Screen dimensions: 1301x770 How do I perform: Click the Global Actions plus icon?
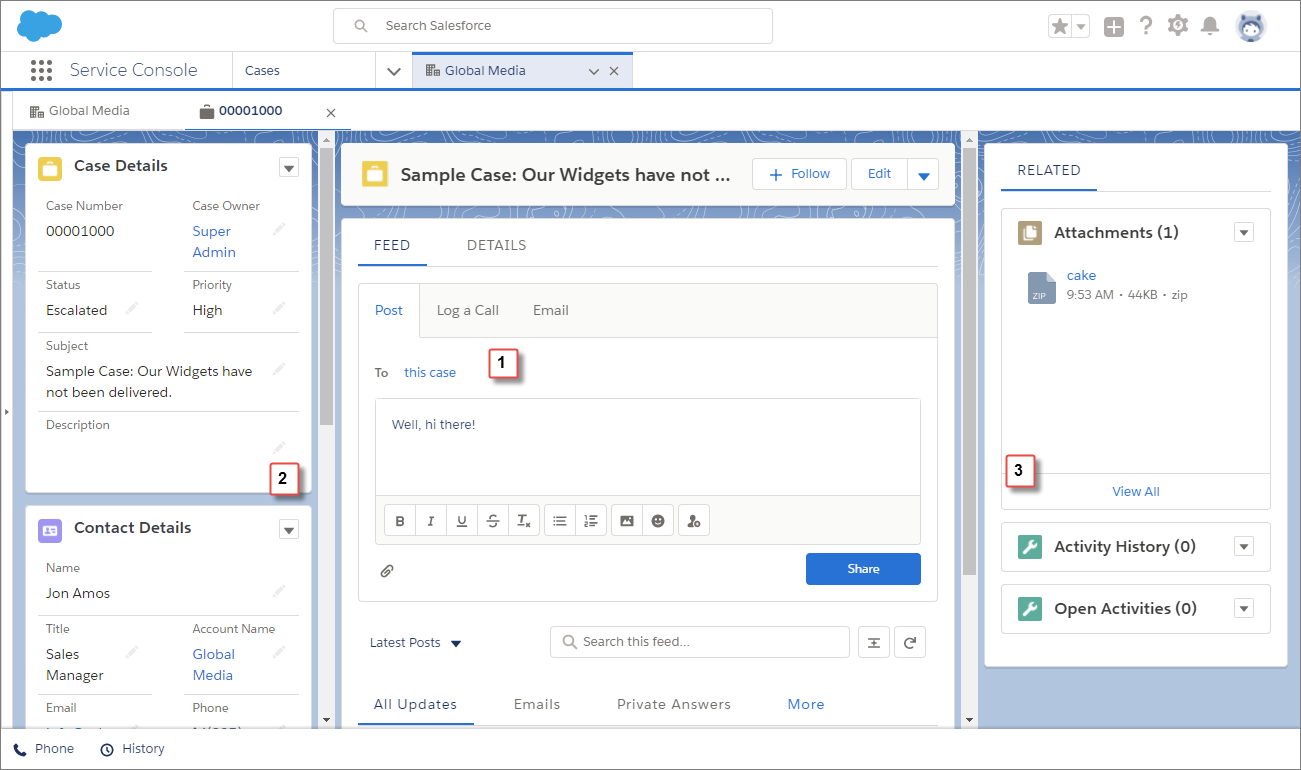point(1114,27)
